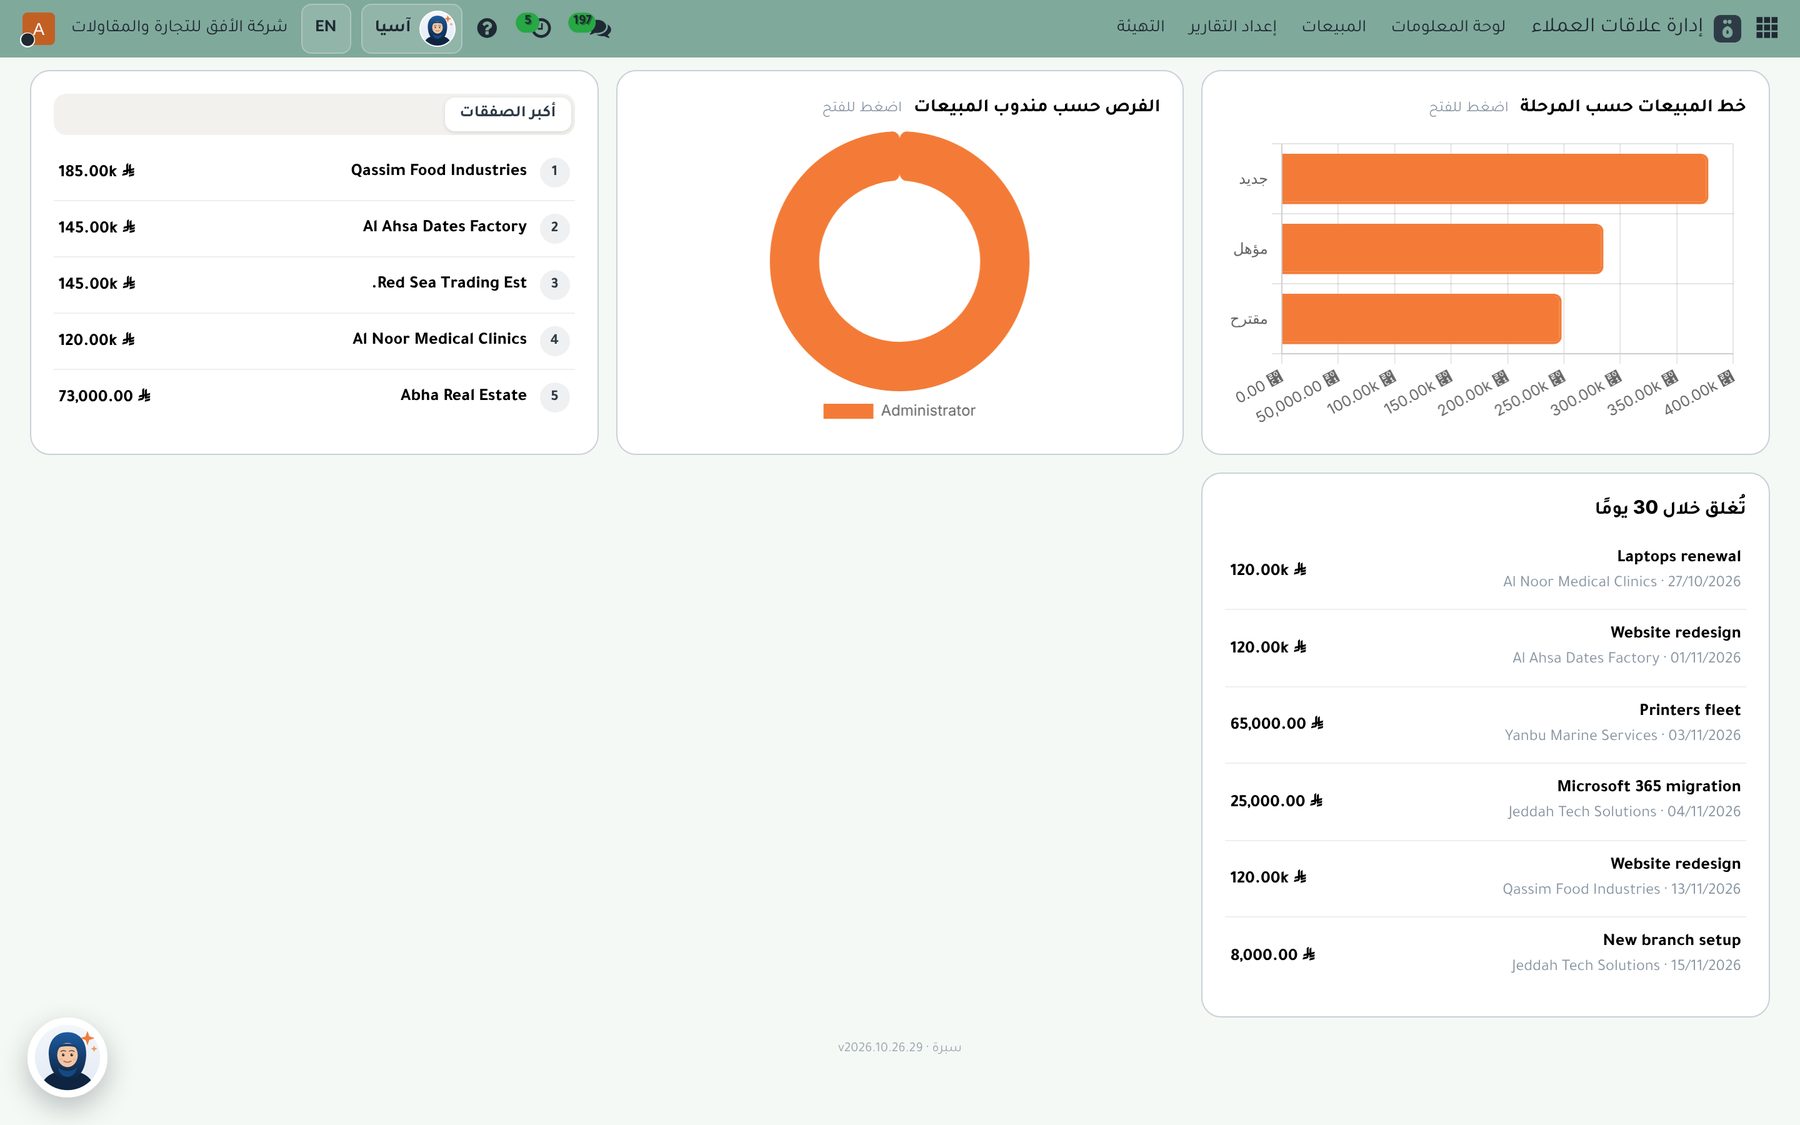Image resolution: width=1800 pixels, height=1125 pixels.
Task: Click the orange company logo icon
Action: point(38,28)
